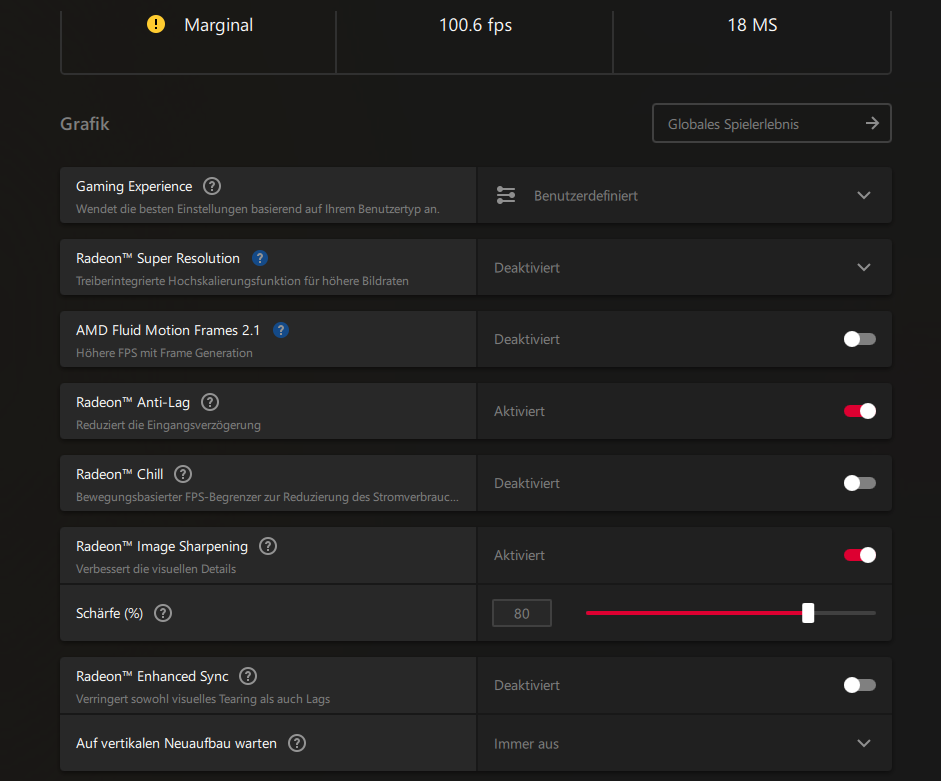
Task: Turn off Radeon Image Sharpening toggle
Action: 859,555
